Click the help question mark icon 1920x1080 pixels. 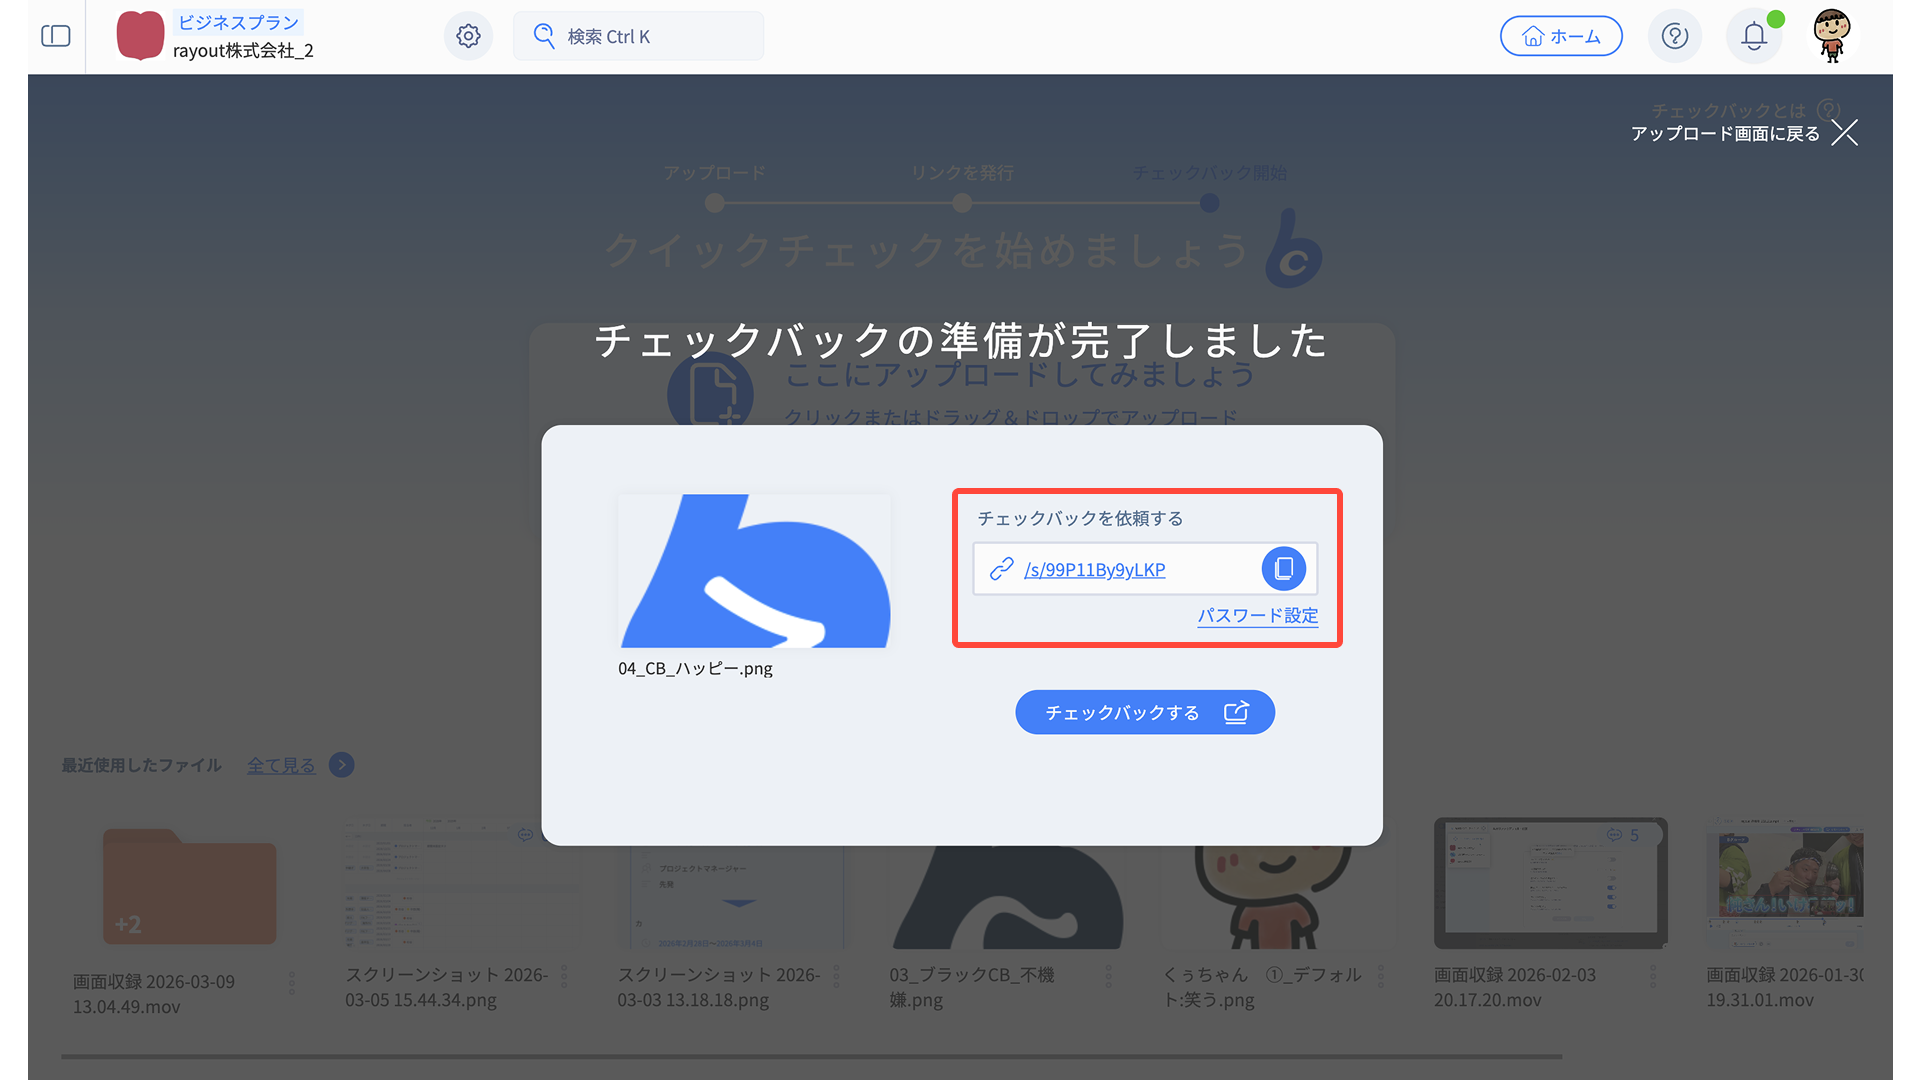[x=1675, y=36]
